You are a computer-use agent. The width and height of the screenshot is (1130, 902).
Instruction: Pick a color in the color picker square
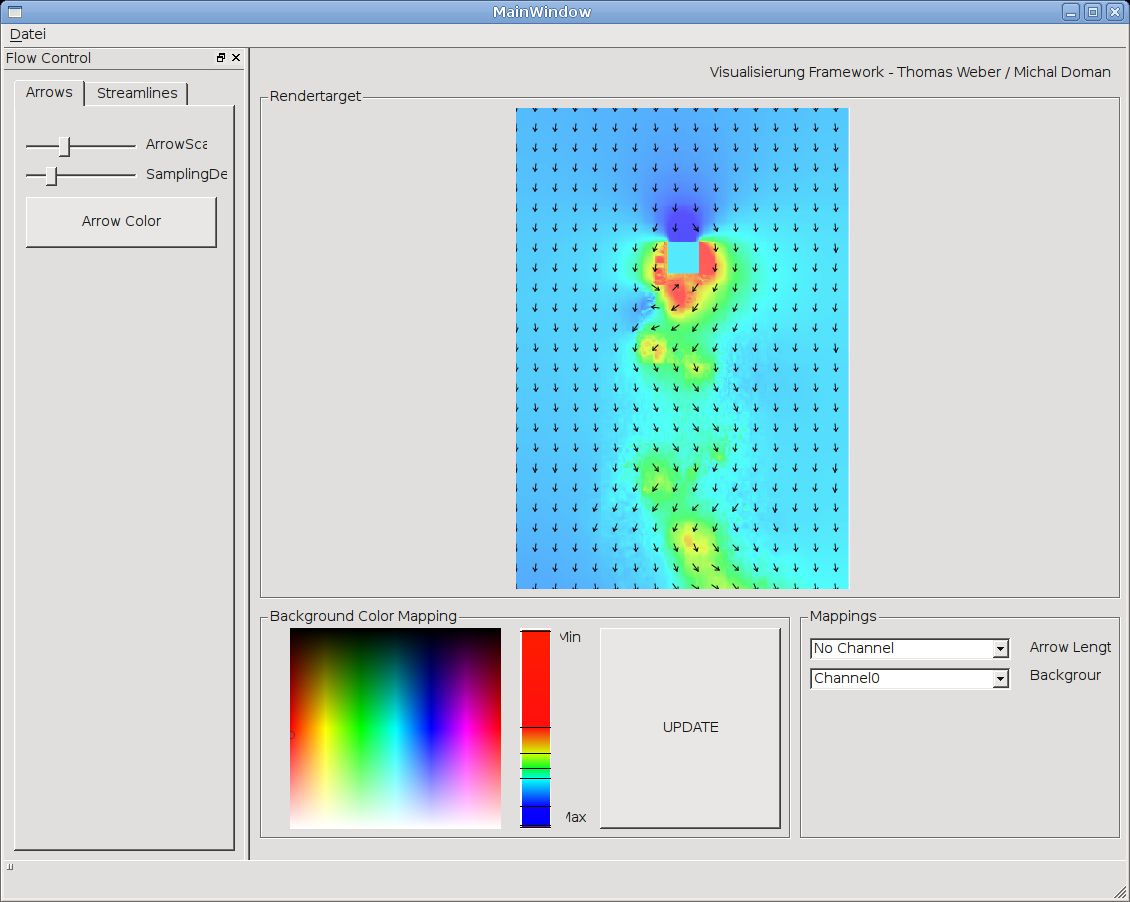(x=395, y=728)
